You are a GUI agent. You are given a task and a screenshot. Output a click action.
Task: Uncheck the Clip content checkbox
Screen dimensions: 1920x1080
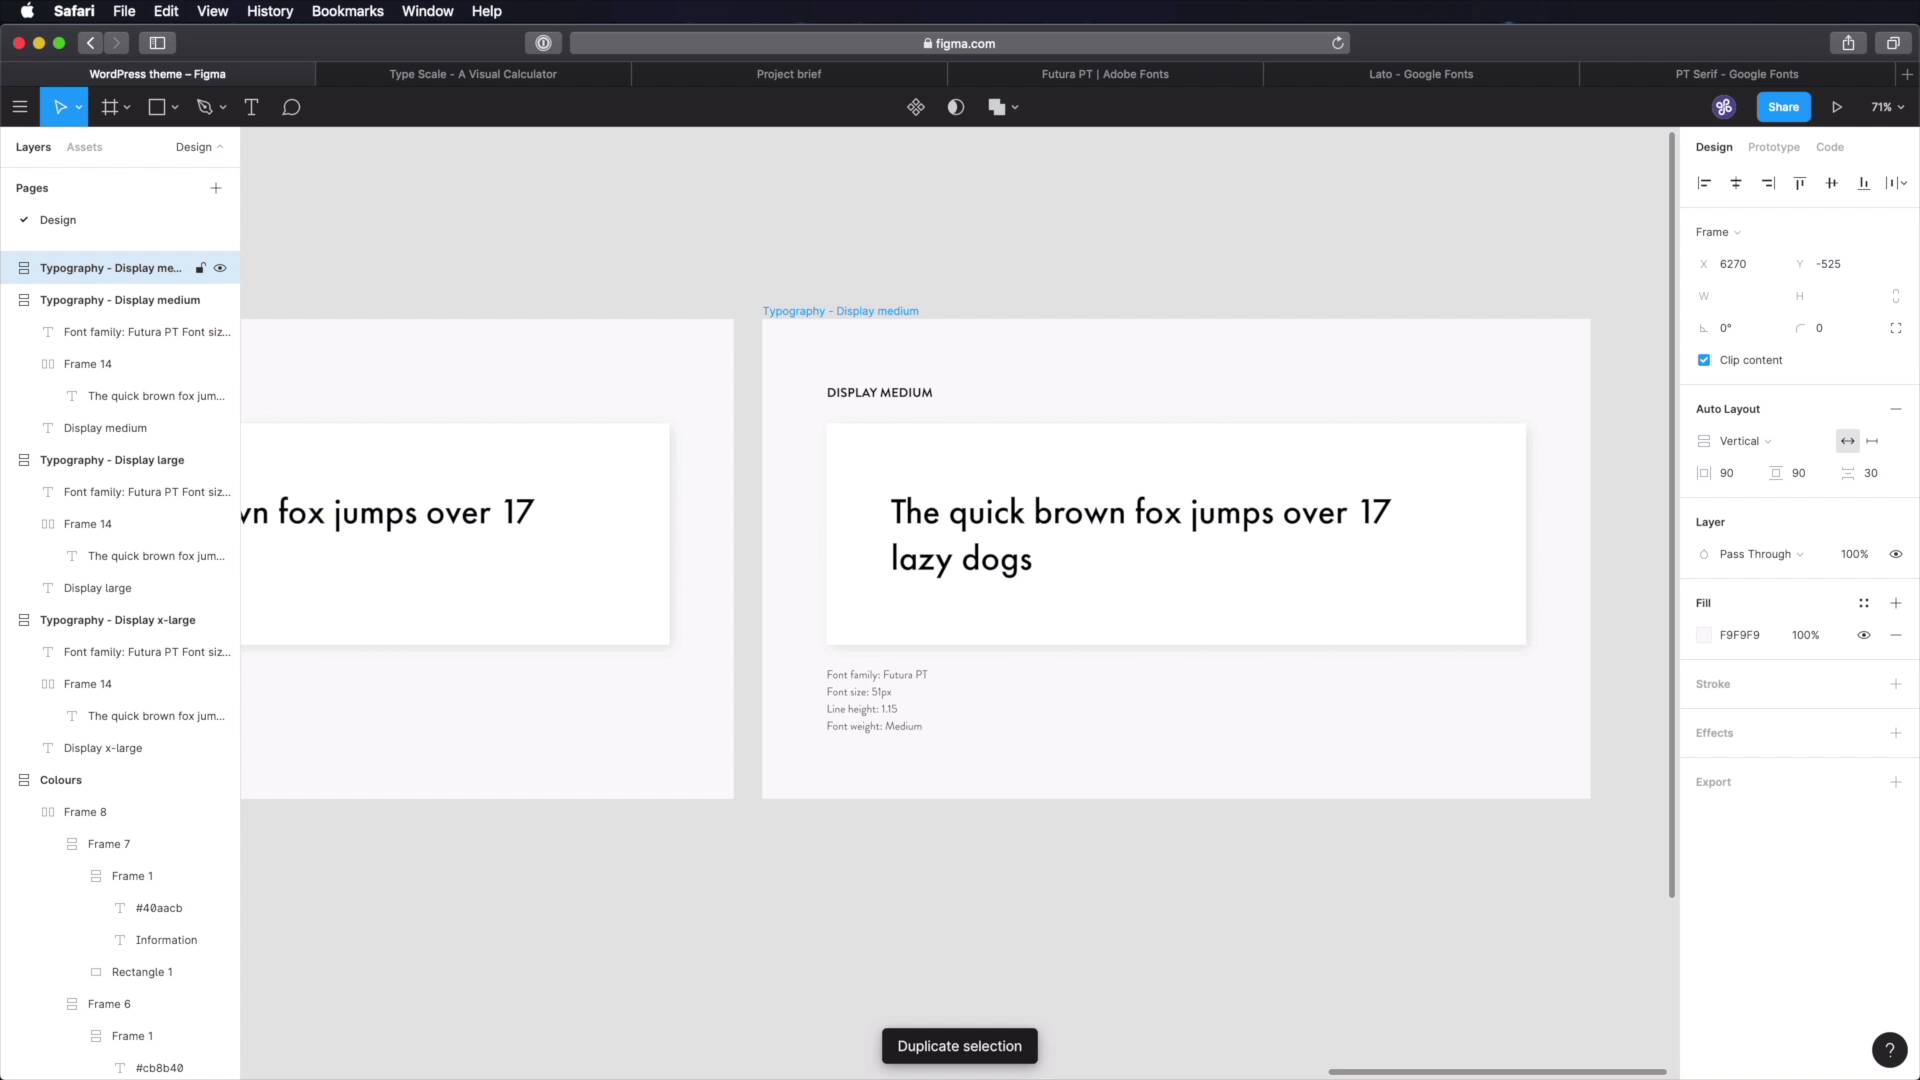pyautogui.click(x=1704, y=360)
